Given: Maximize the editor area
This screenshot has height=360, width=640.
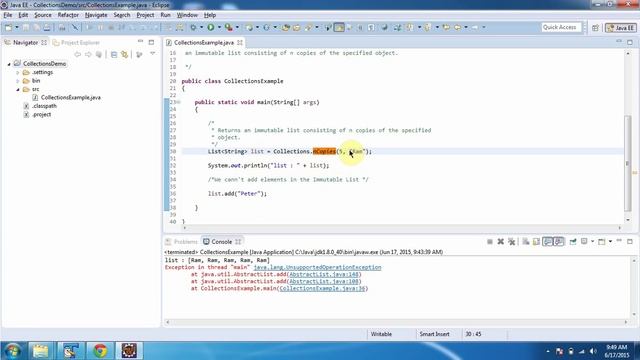Looking at the screenshot, I should [630, 42].
